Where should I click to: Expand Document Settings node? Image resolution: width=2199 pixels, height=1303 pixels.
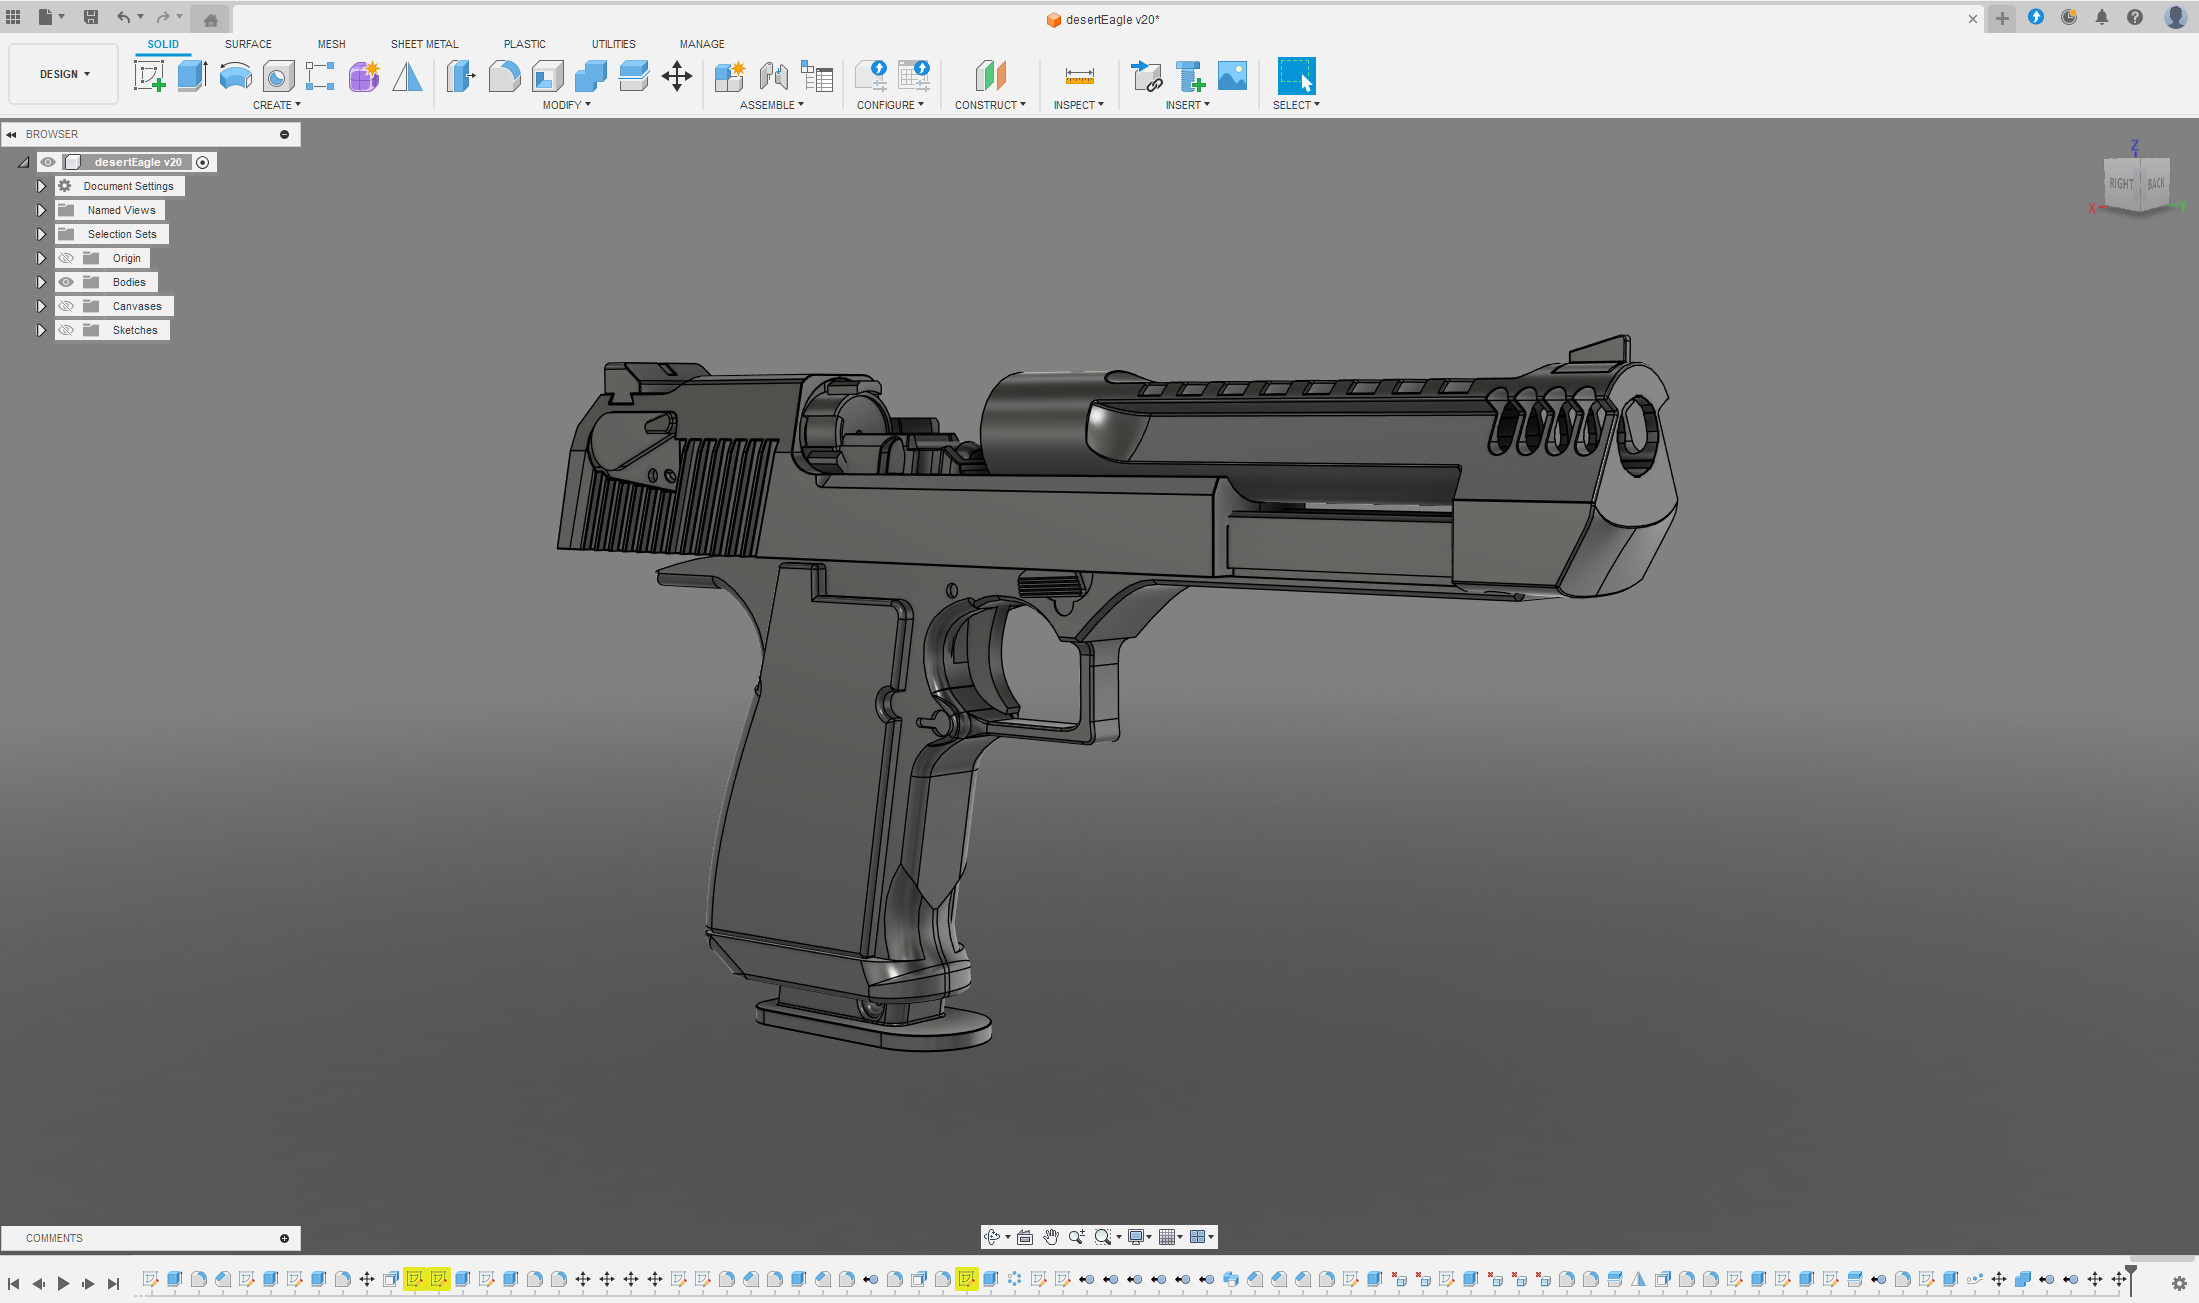click(41, 186)
